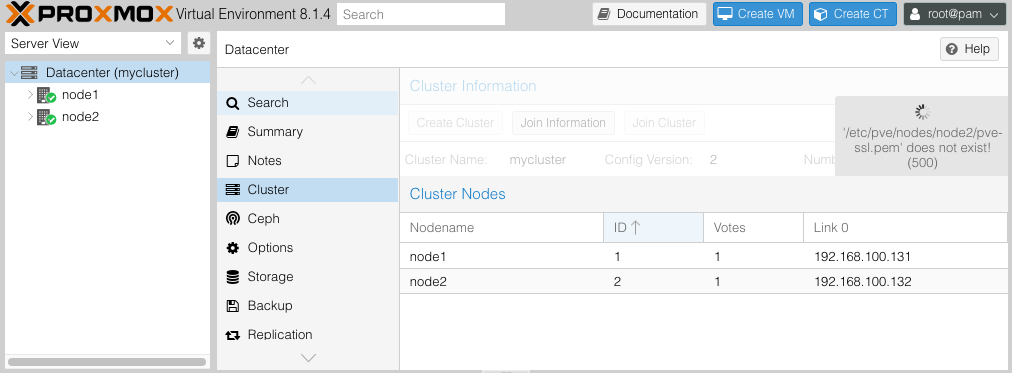
Task: Click the Join Cluster button
Action: [x=664, y=123]
